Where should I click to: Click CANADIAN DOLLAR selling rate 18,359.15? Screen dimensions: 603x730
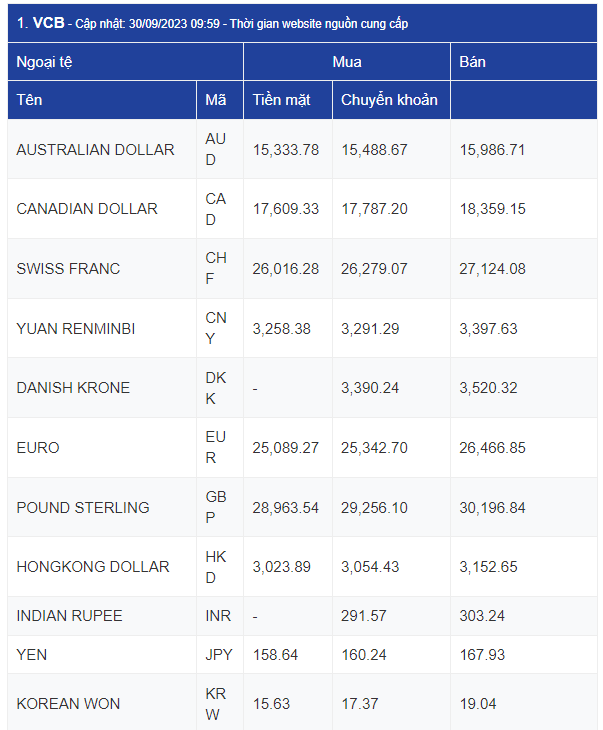click(493, 209)
